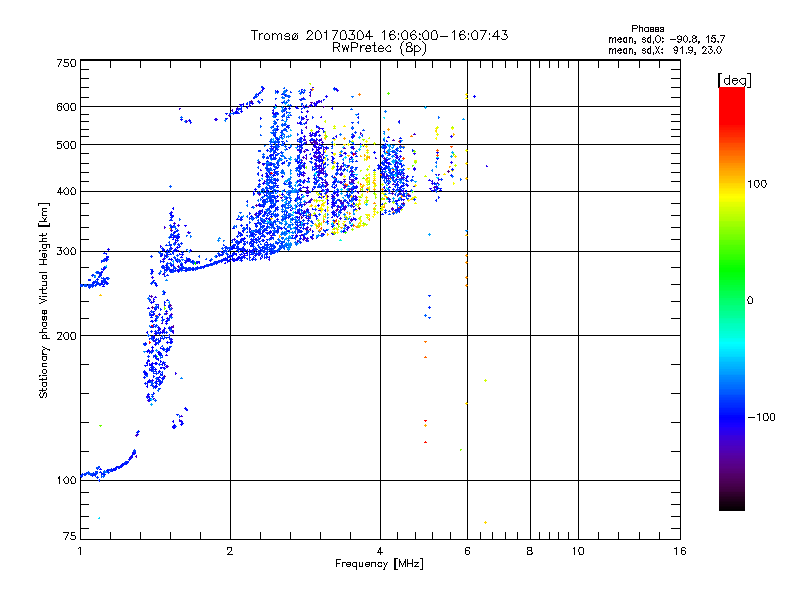The width and height of the screenshot is (800, 600).
Task: Click the x-axis tick label '1'
Action: (x=80, y=551)
